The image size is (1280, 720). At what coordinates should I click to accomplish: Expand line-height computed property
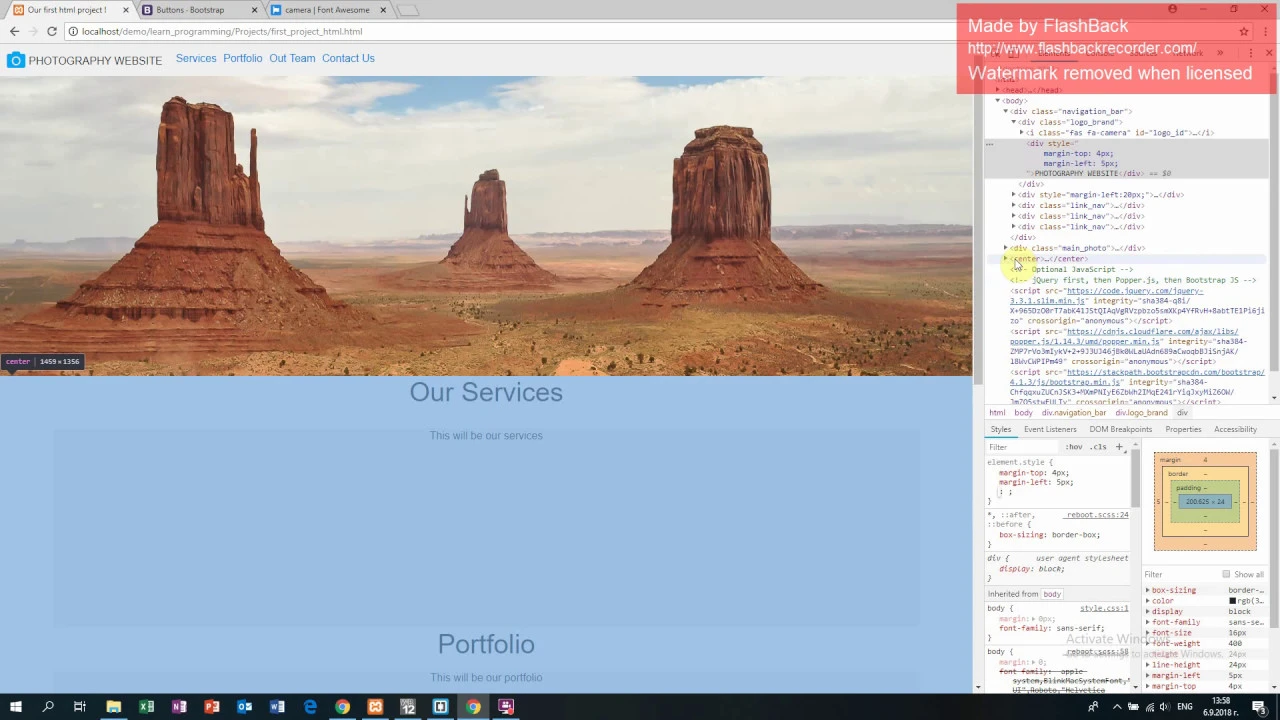[1147, 665]
